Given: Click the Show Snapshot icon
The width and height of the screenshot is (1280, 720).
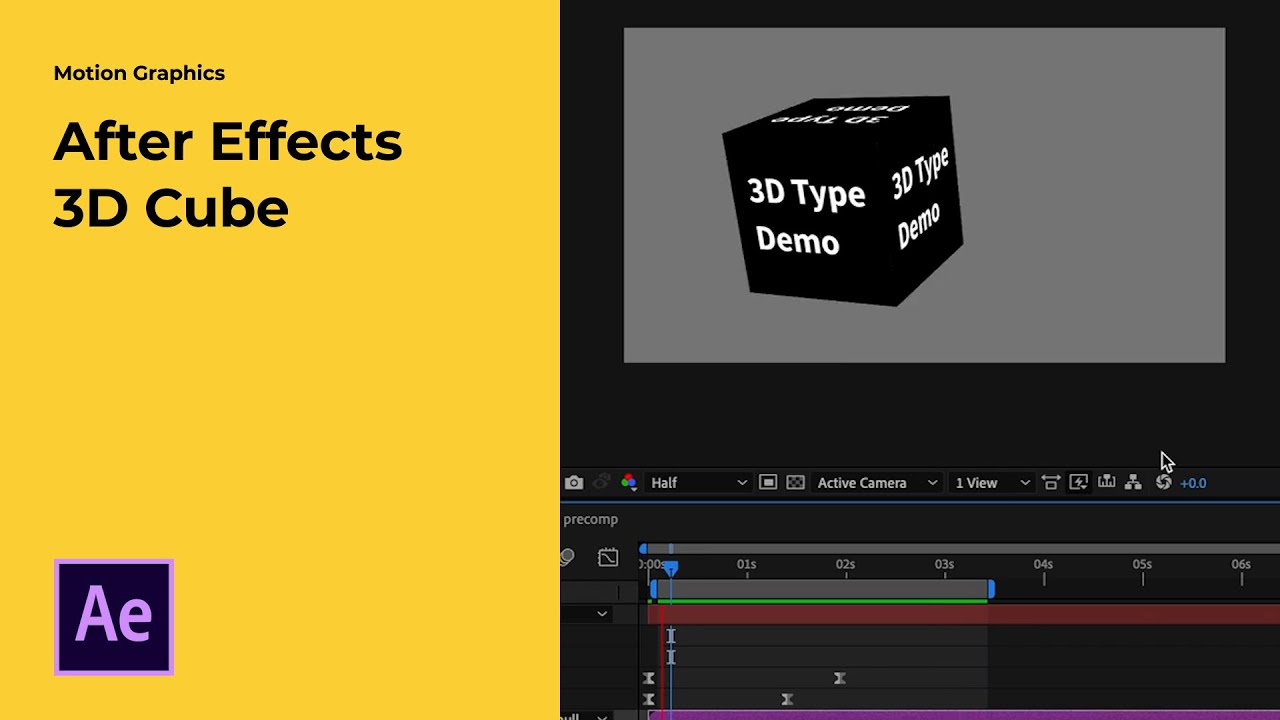Looking at the screenshot, I should click(x=602, y=483).
